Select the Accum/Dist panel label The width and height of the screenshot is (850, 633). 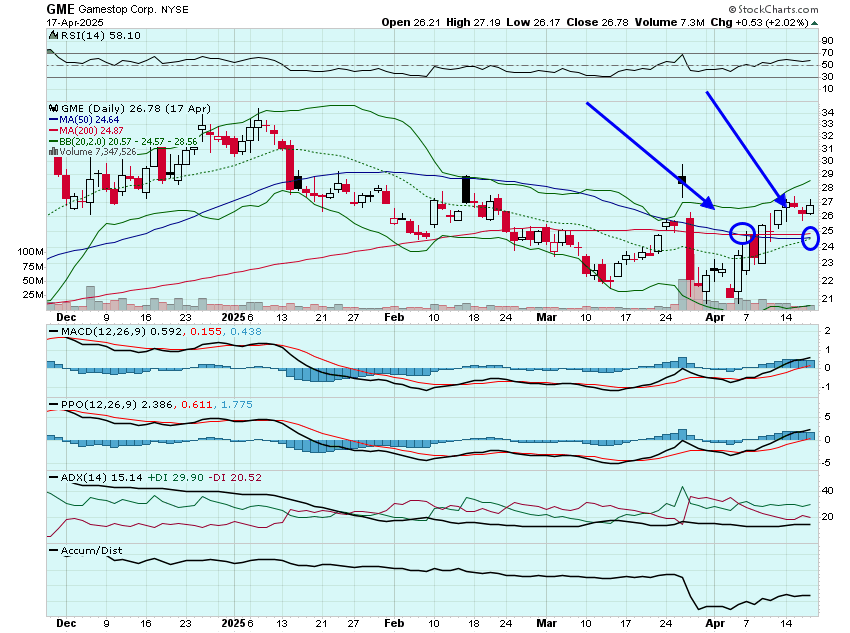(x=91, y=551)
